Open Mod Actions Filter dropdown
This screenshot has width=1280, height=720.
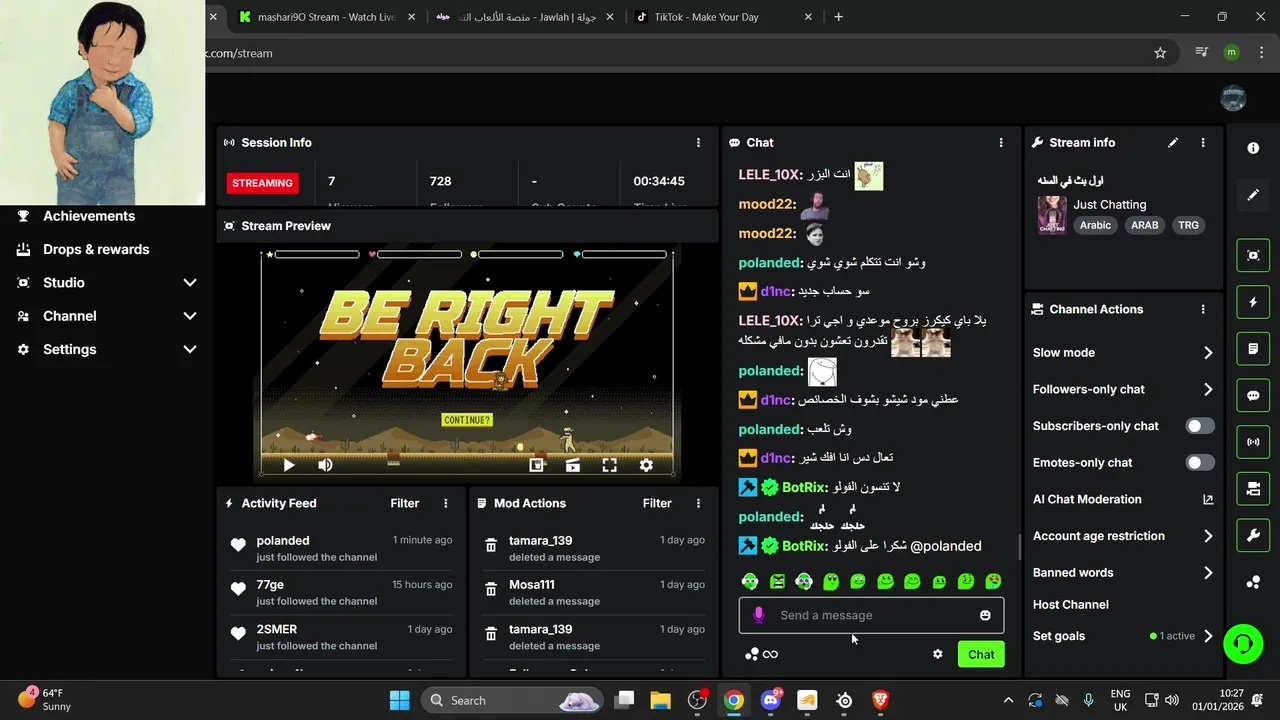coord(657,504)
